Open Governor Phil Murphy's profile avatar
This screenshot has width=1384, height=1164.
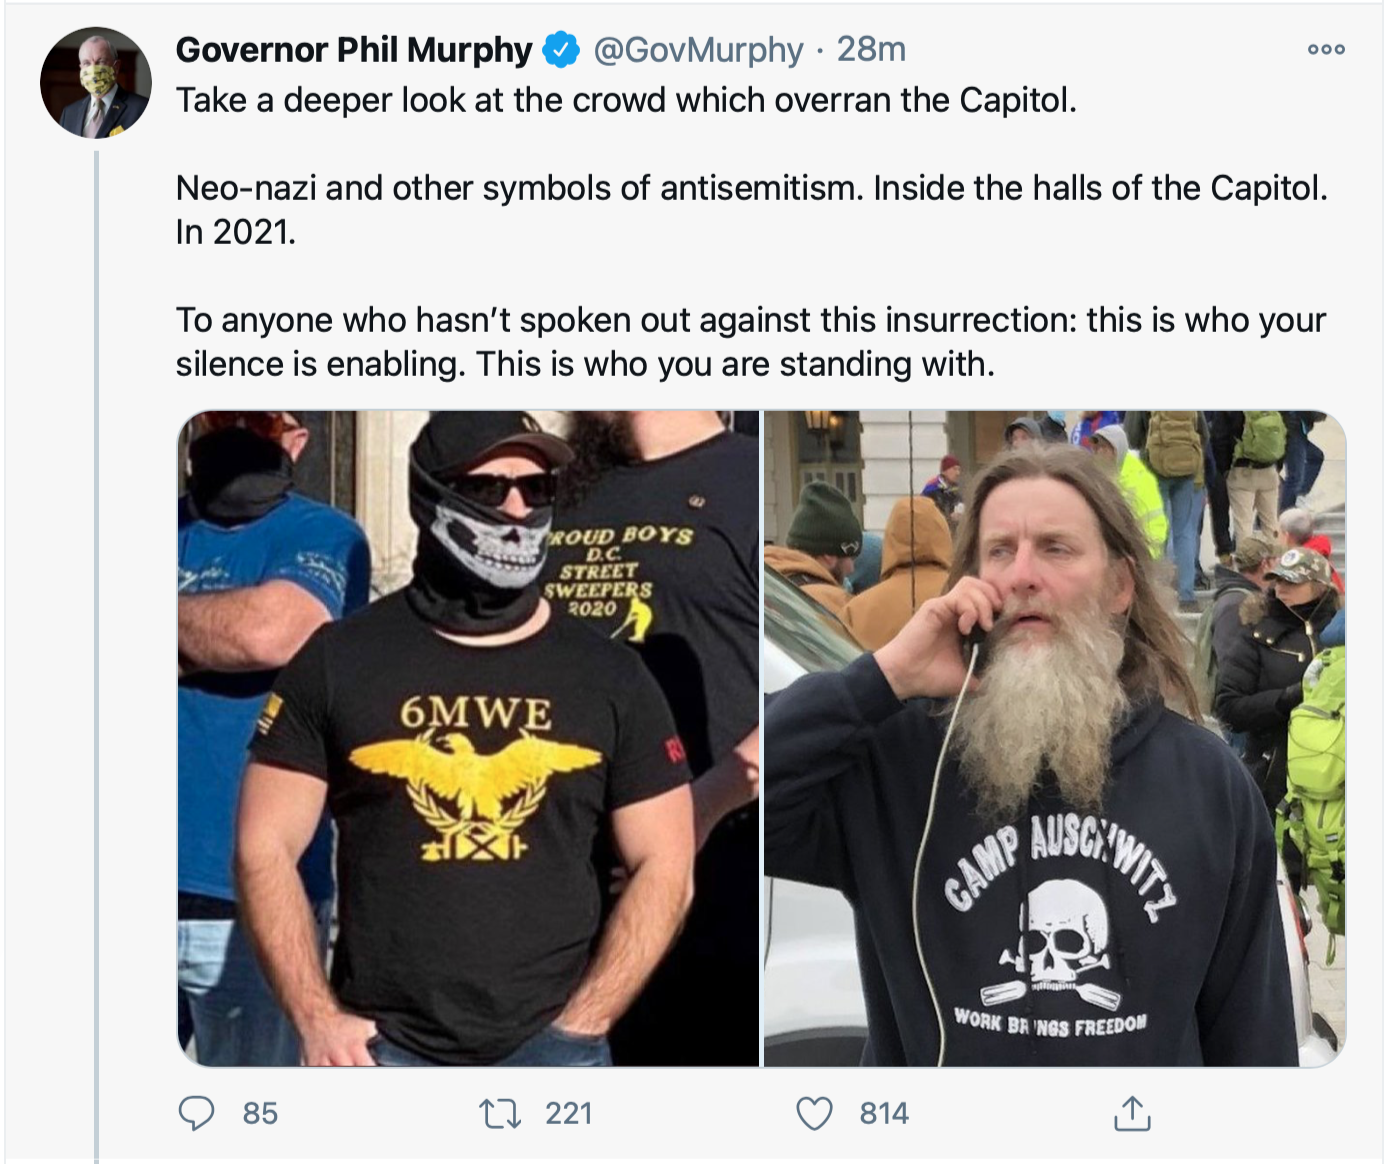tap(96, 82)
